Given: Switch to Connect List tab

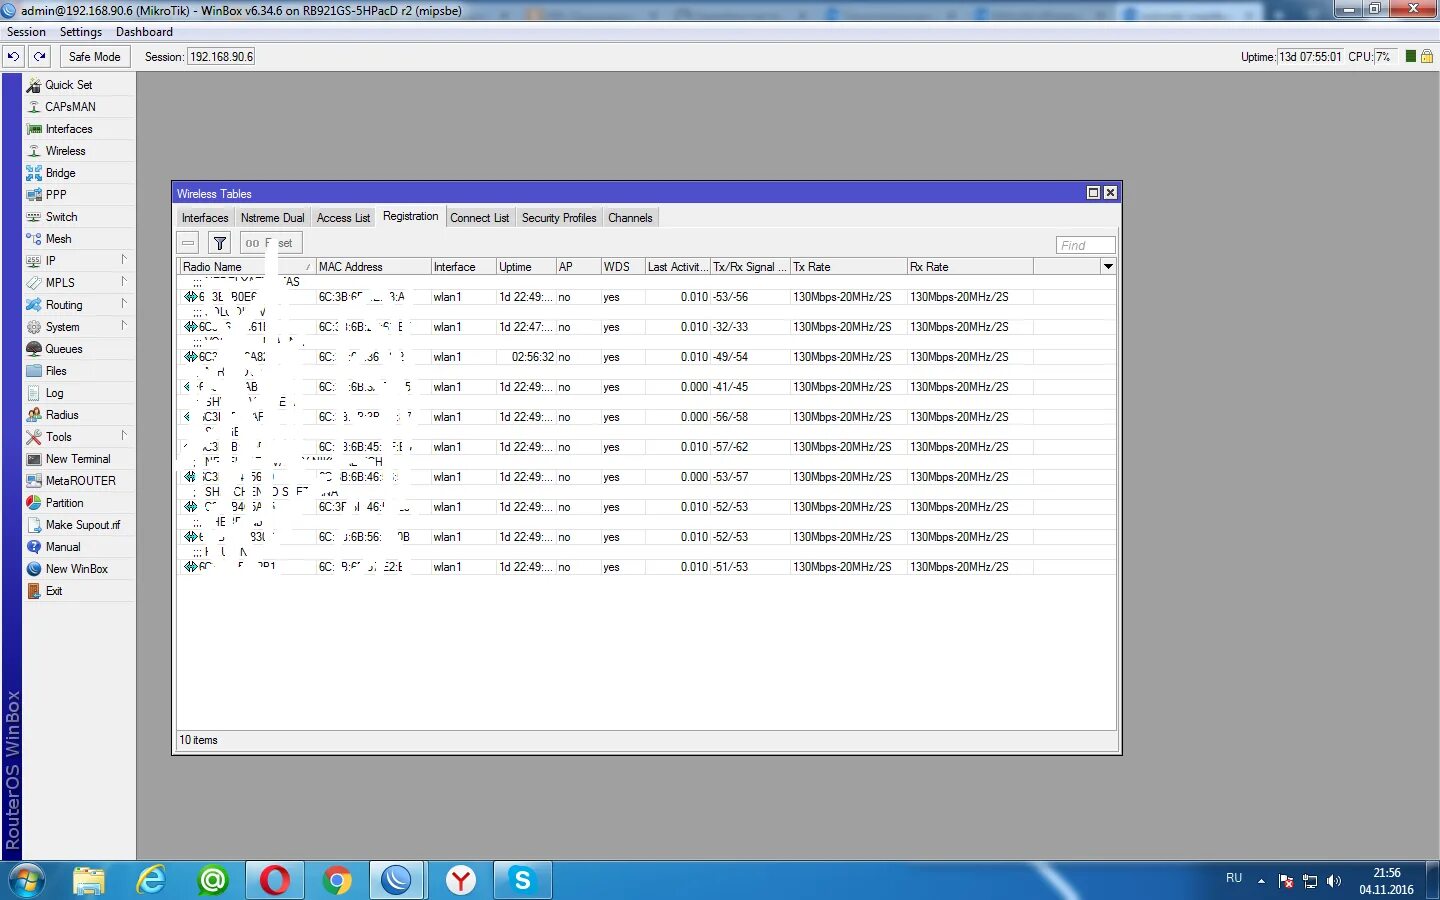Looking at the screenshot, I should click(479, 218).
